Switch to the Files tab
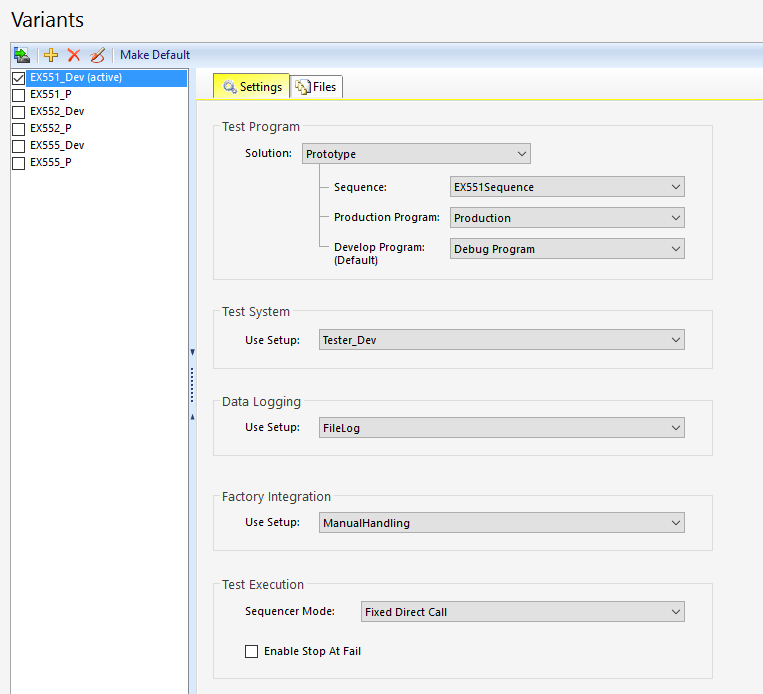Screen dimensions: 763x694 click(317, 87)
